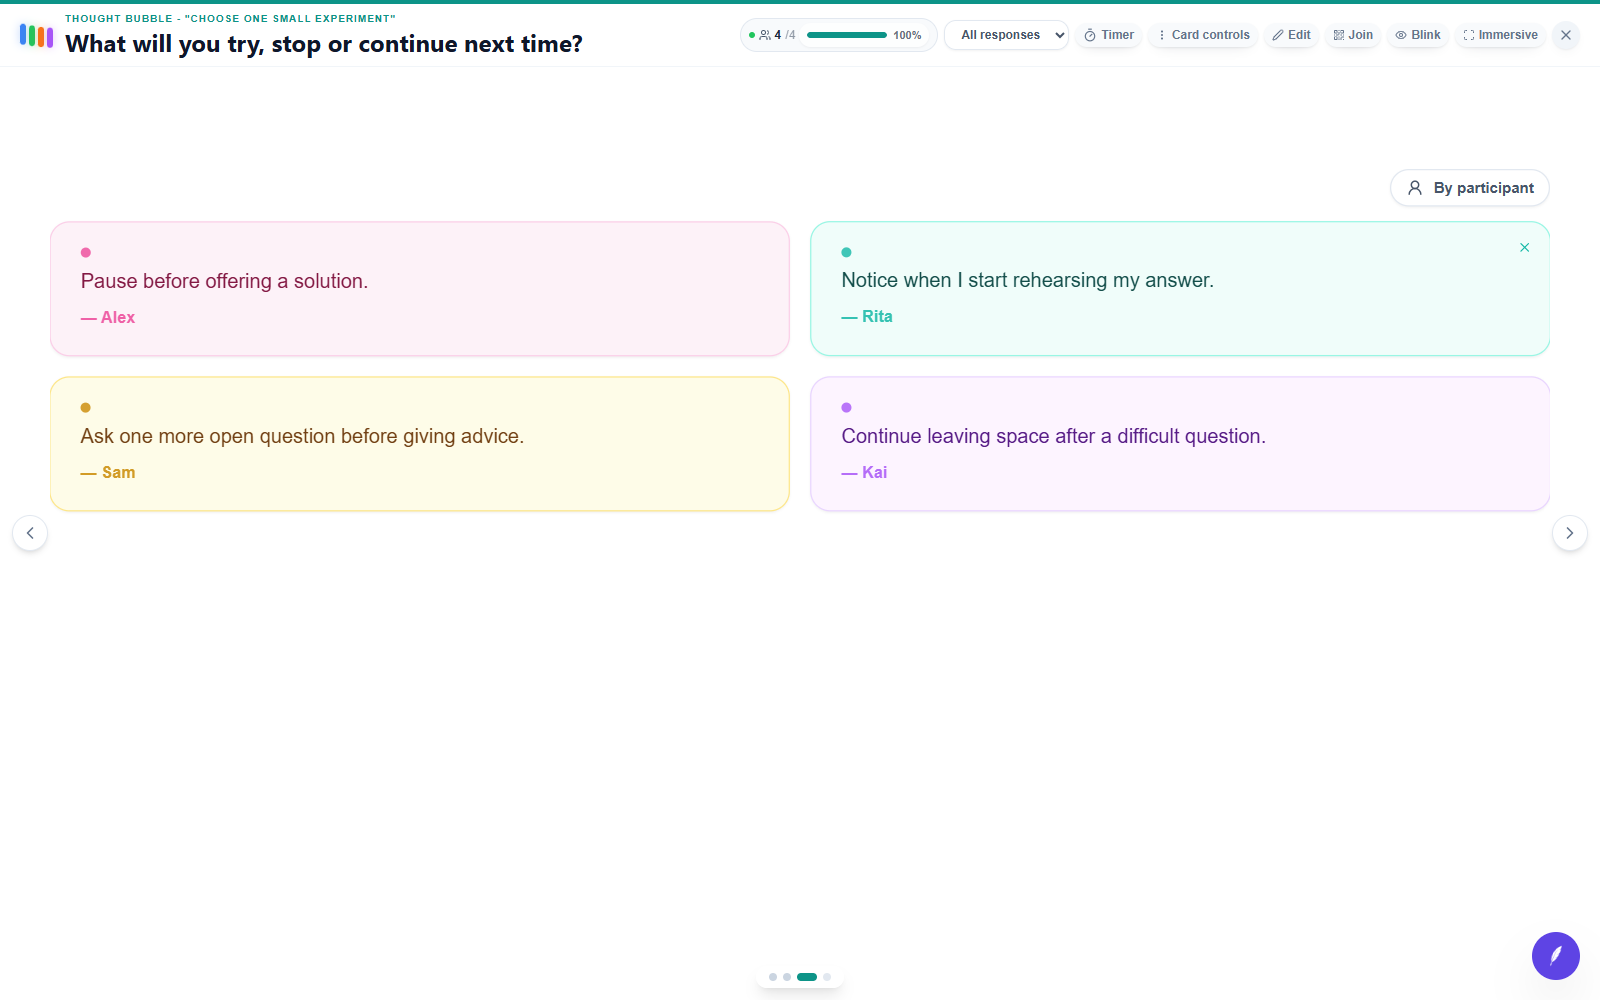Show the Join QR code
The height and width of the screenshot is (1000, 1600).
tap(1353, 35)
